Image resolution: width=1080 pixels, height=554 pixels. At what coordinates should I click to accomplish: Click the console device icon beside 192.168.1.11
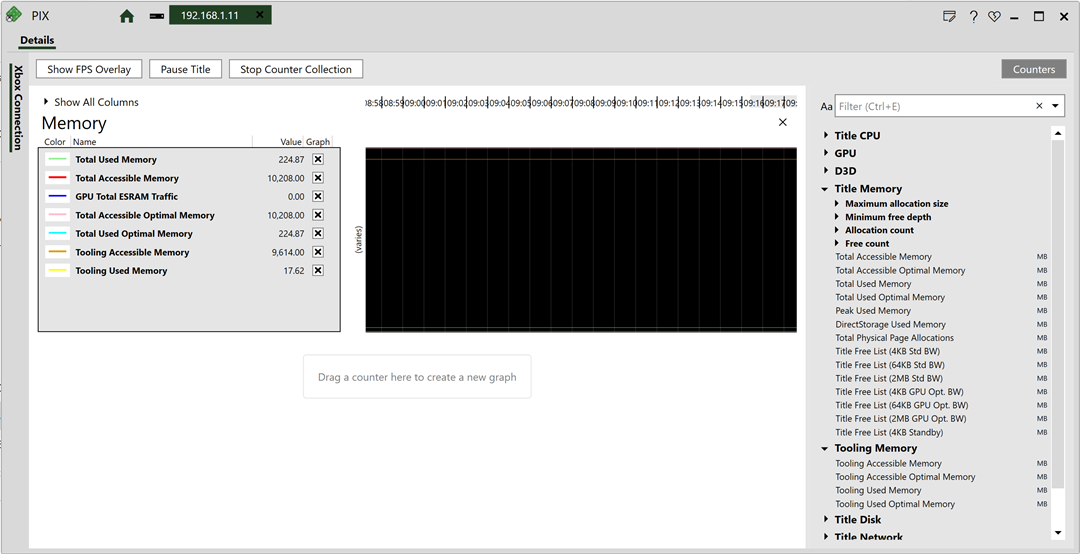(x=157, y=16)
